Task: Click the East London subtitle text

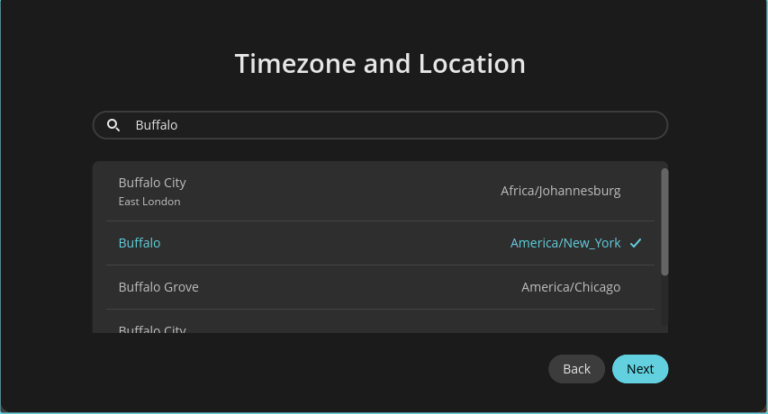Action: [149, 201]
